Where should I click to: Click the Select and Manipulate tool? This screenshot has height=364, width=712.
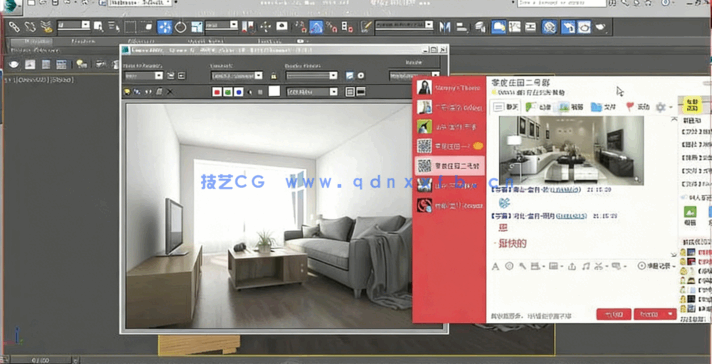[265, 27]
